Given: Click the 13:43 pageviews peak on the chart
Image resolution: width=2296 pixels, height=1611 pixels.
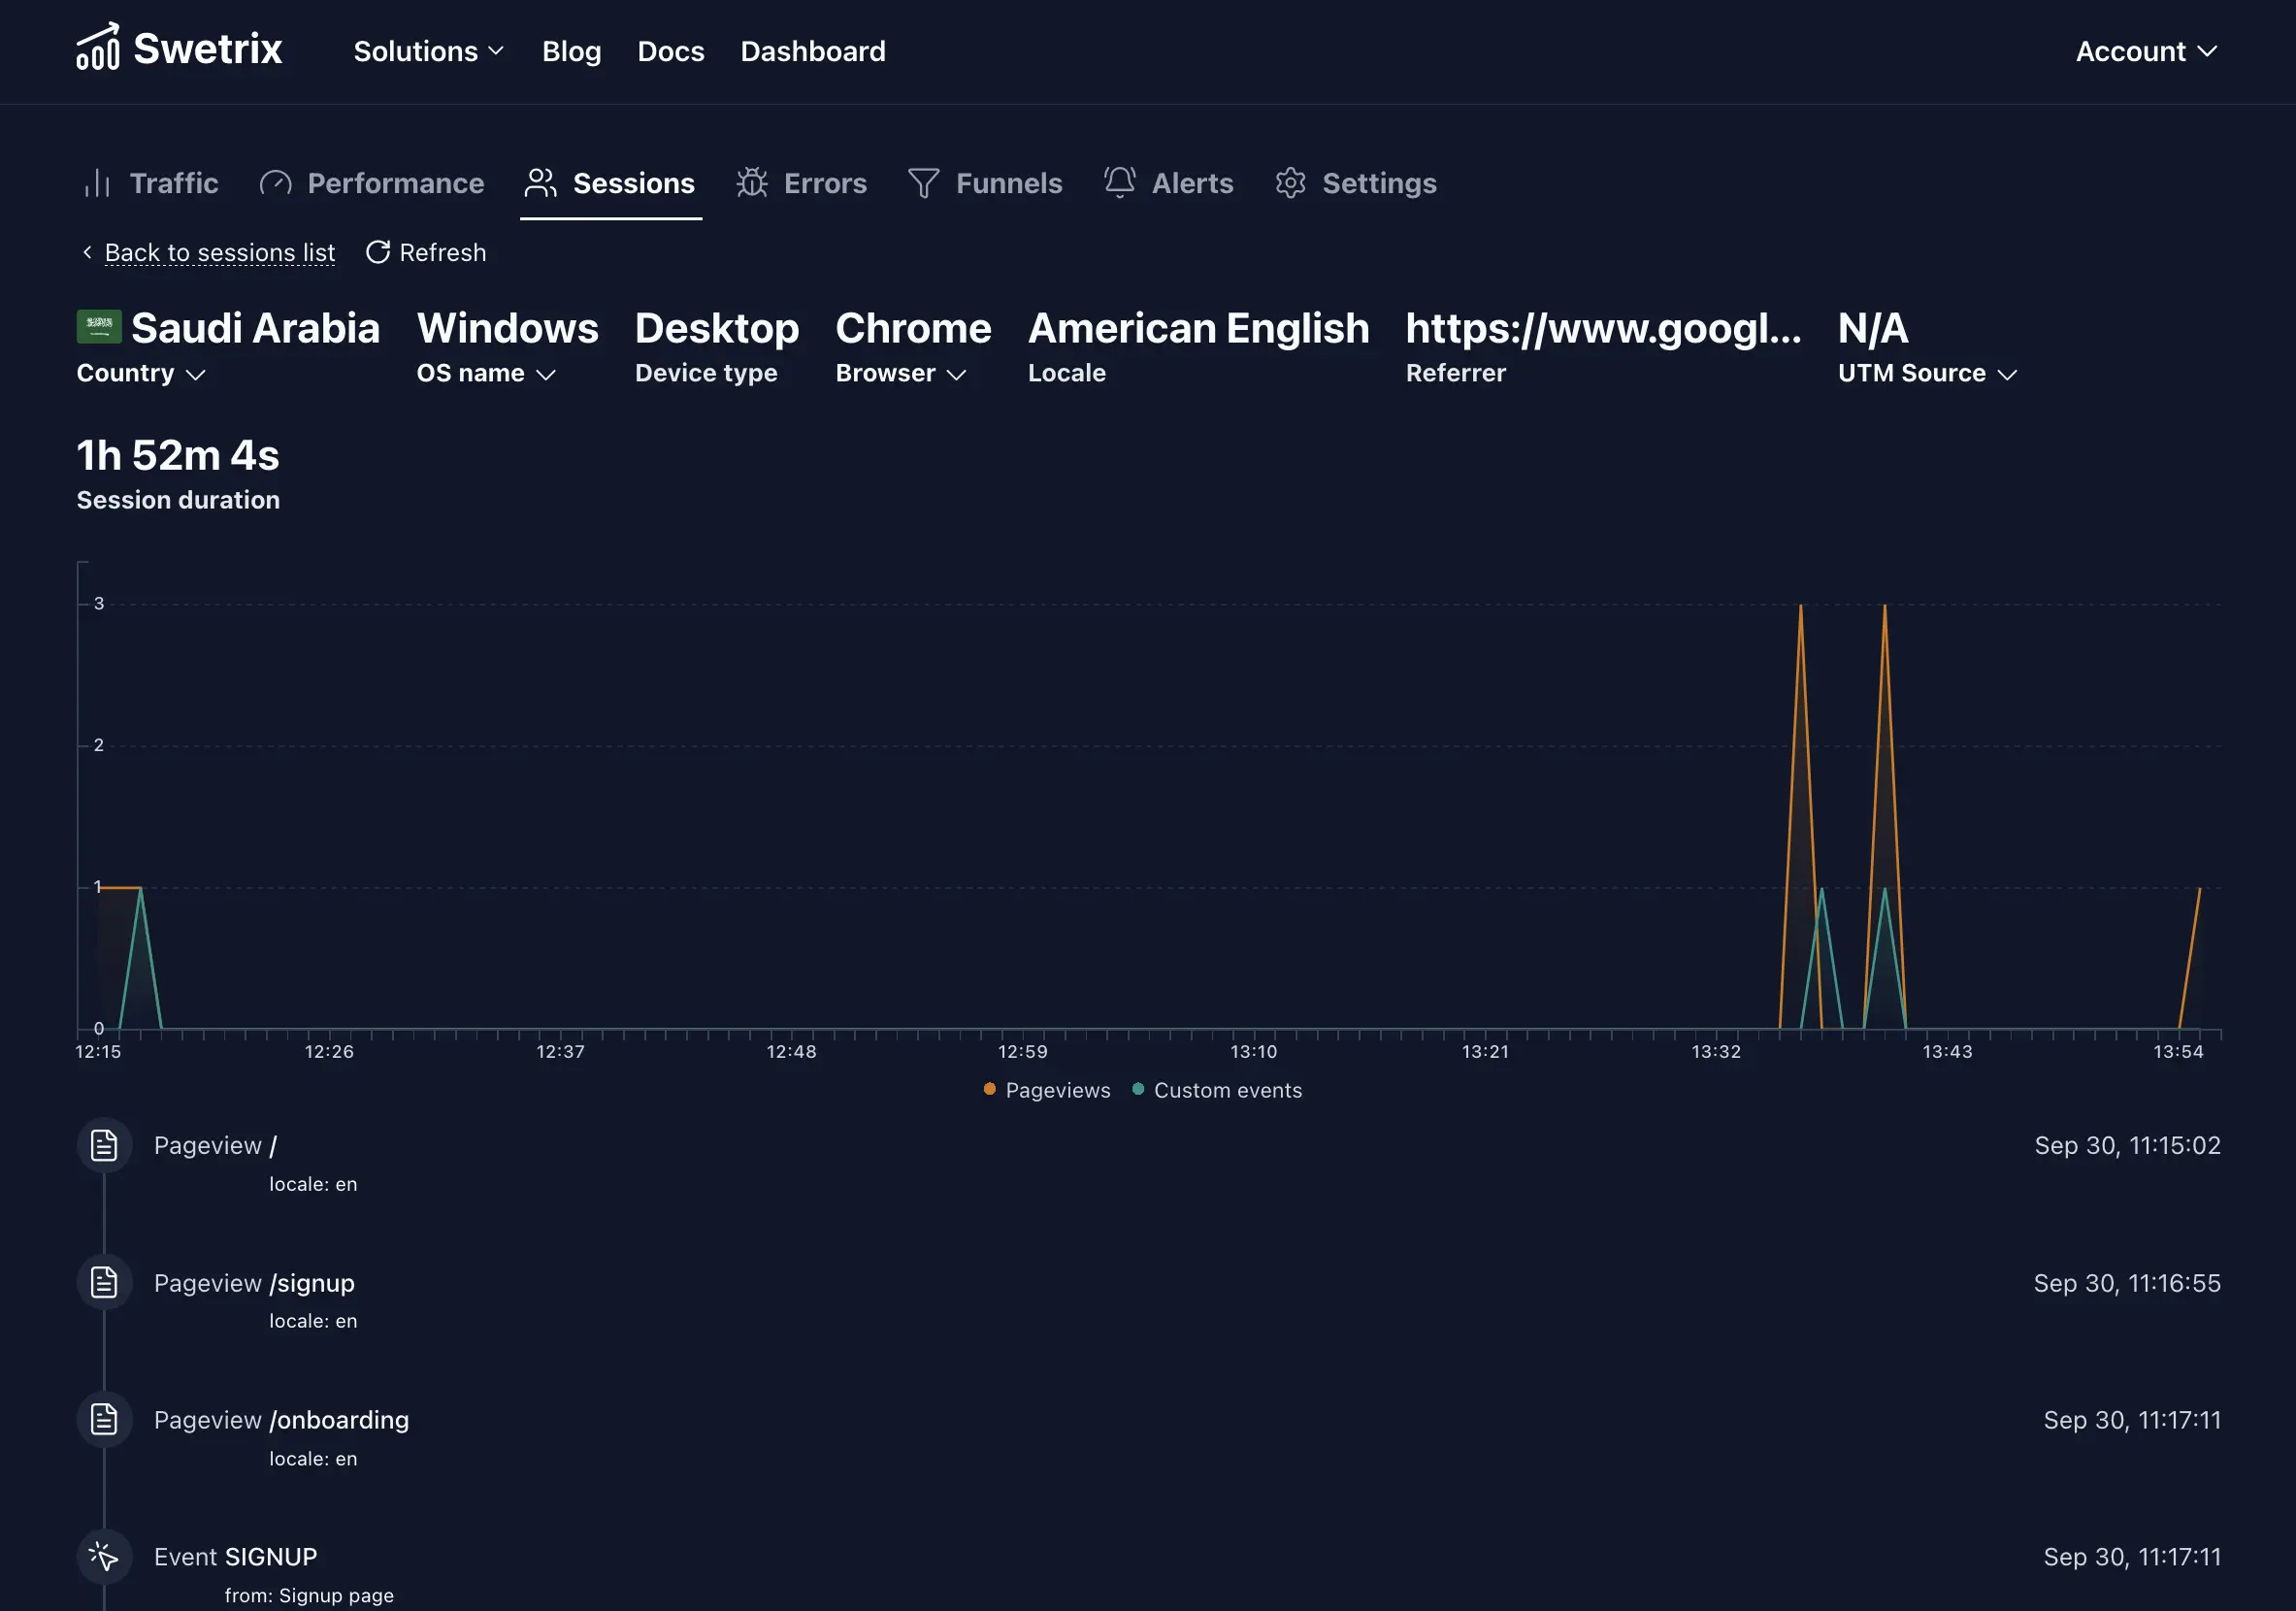Looking at the screenshot, I should pos(1884,606).
